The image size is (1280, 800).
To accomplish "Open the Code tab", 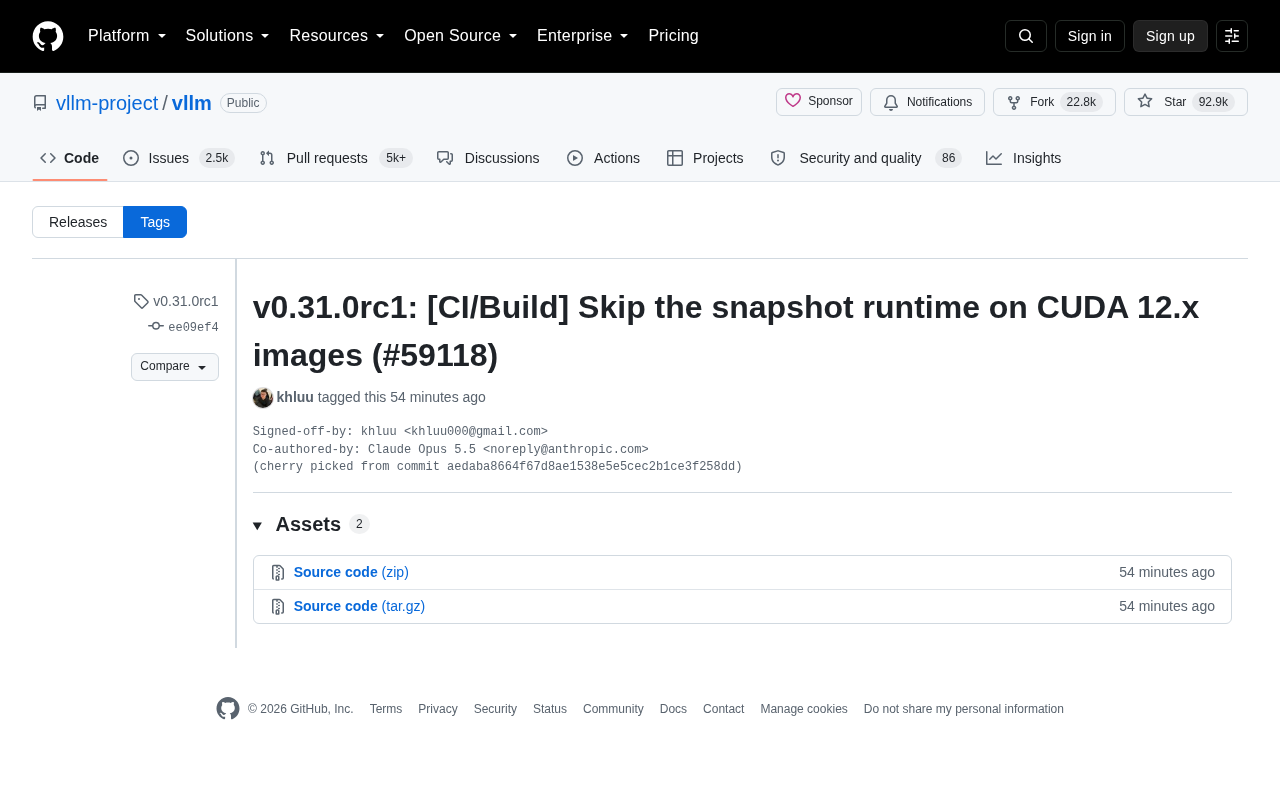I will tap(70, 158).
